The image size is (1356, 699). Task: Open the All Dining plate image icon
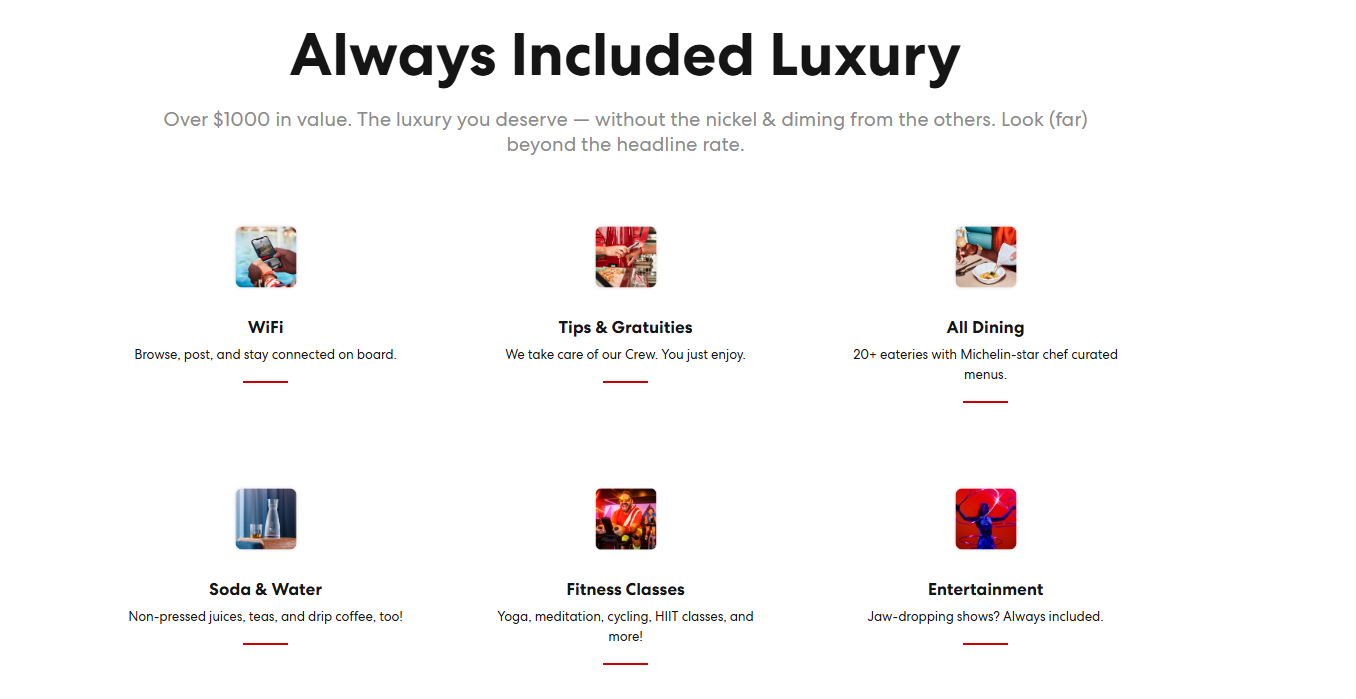(986, 257)
